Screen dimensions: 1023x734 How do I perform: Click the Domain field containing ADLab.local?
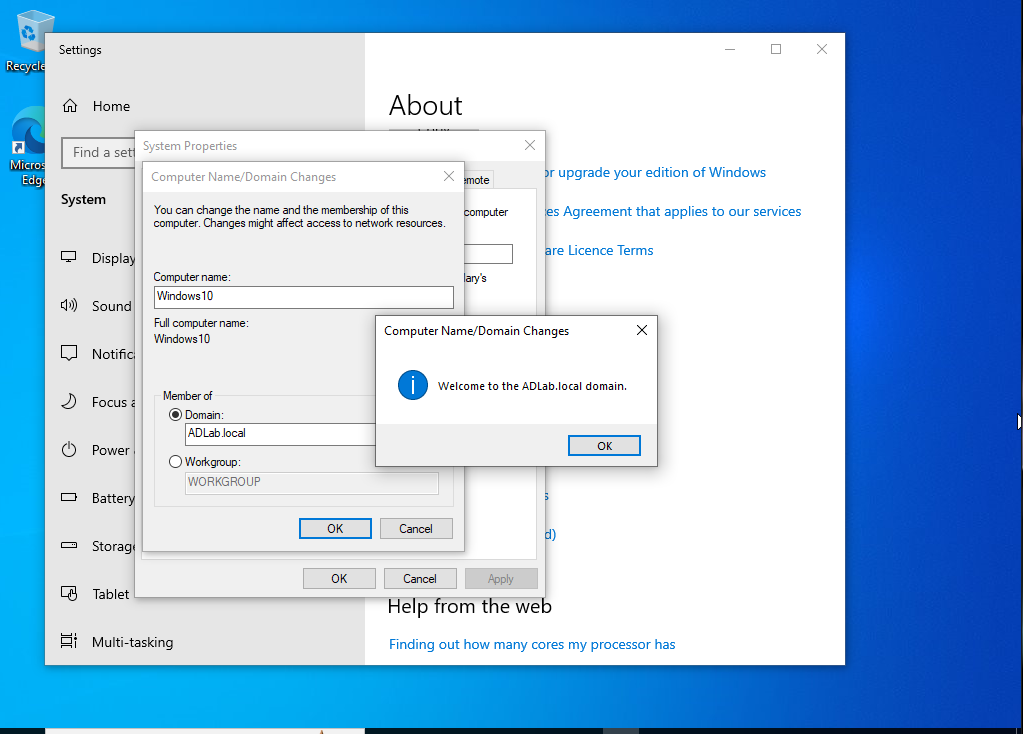pos(281,434)
